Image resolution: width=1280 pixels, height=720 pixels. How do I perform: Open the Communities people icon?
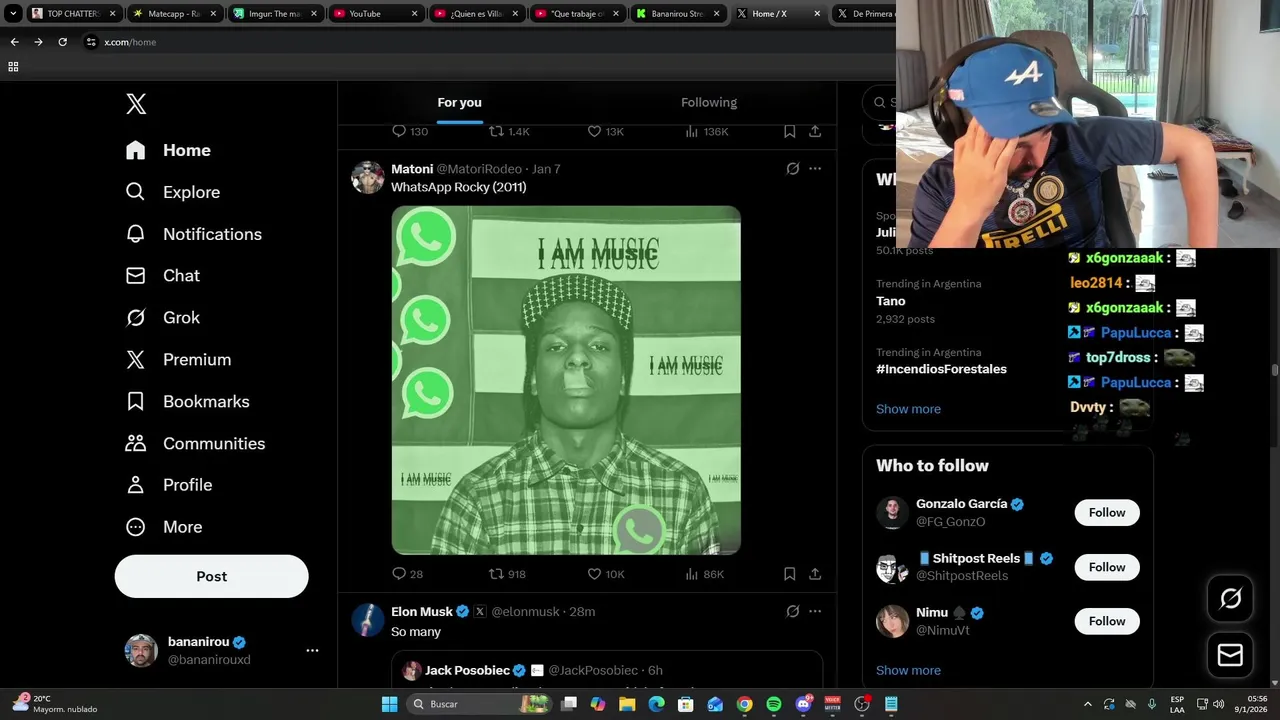pos(135,443)
